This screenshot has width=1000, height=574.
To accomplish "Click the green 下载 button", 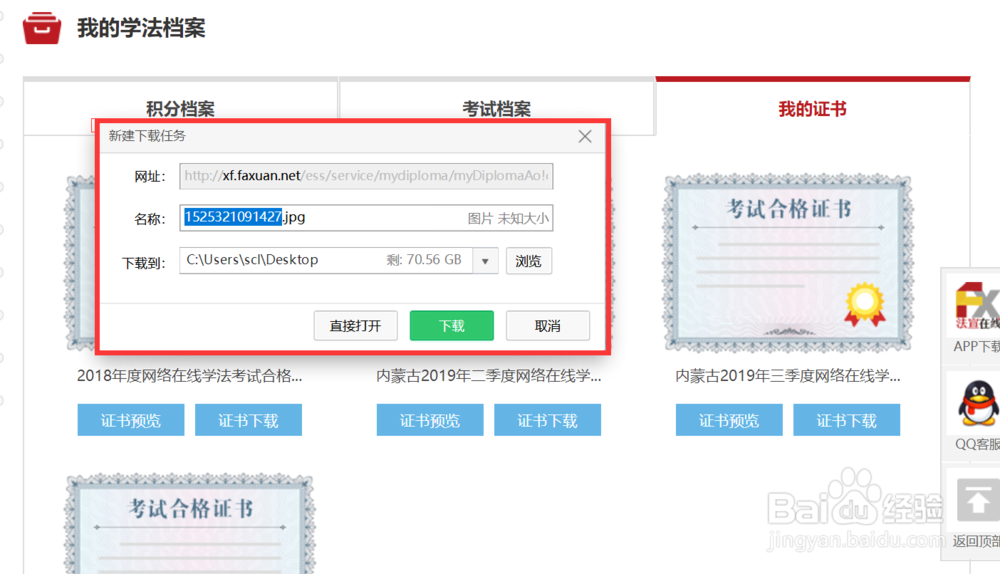I will click(452, 326).
